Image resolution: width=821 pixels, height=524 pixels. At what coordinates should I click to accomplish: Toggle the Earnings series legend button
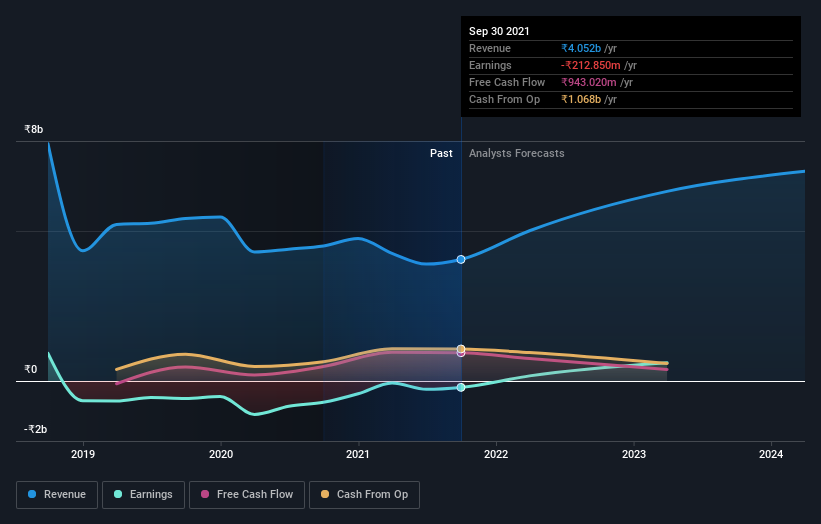[143, 495]
